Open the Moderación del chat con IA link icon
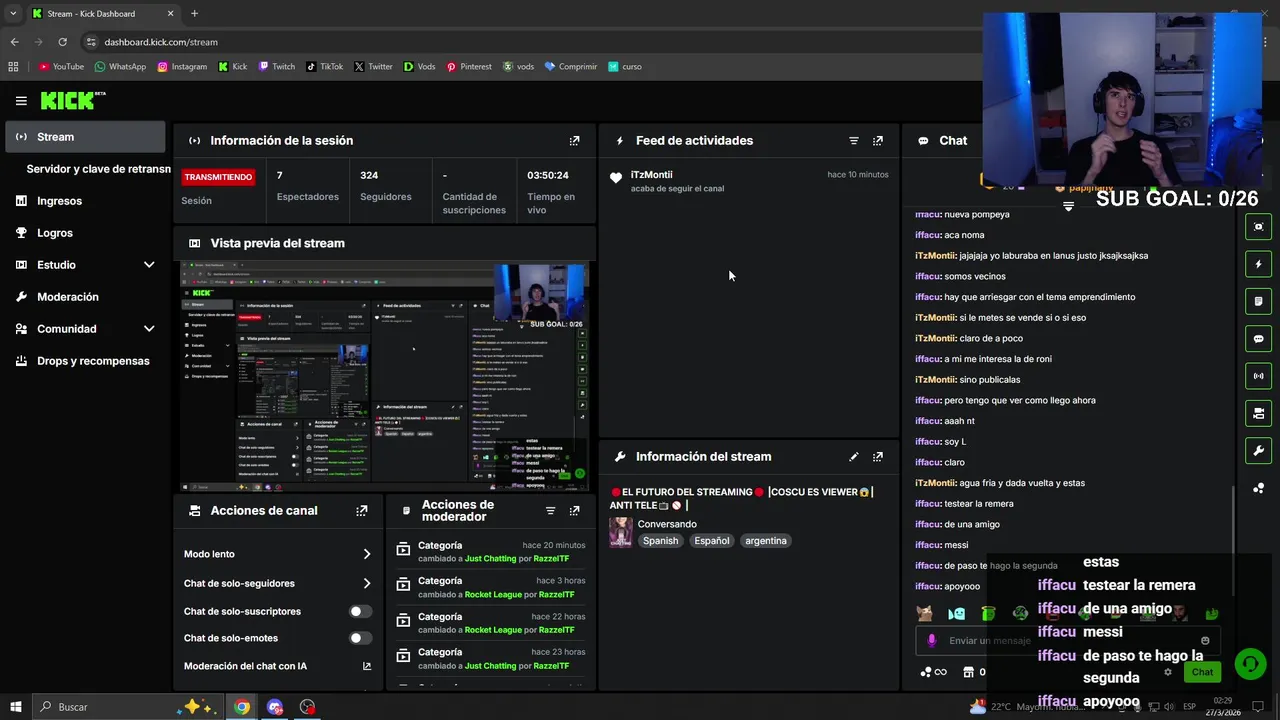The width and height of the screenshot is (1280, 720). click(367, 666)
